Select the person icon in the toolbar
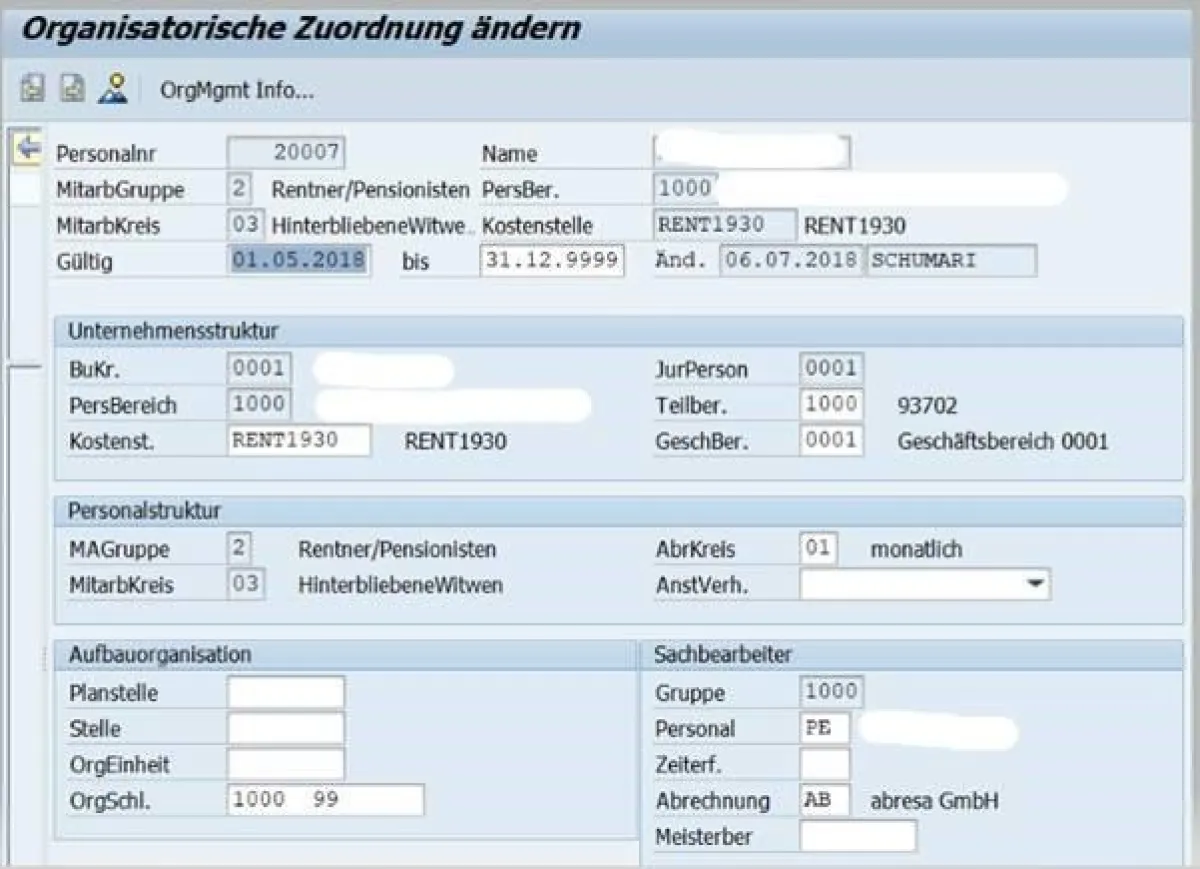 click(112, 89)
